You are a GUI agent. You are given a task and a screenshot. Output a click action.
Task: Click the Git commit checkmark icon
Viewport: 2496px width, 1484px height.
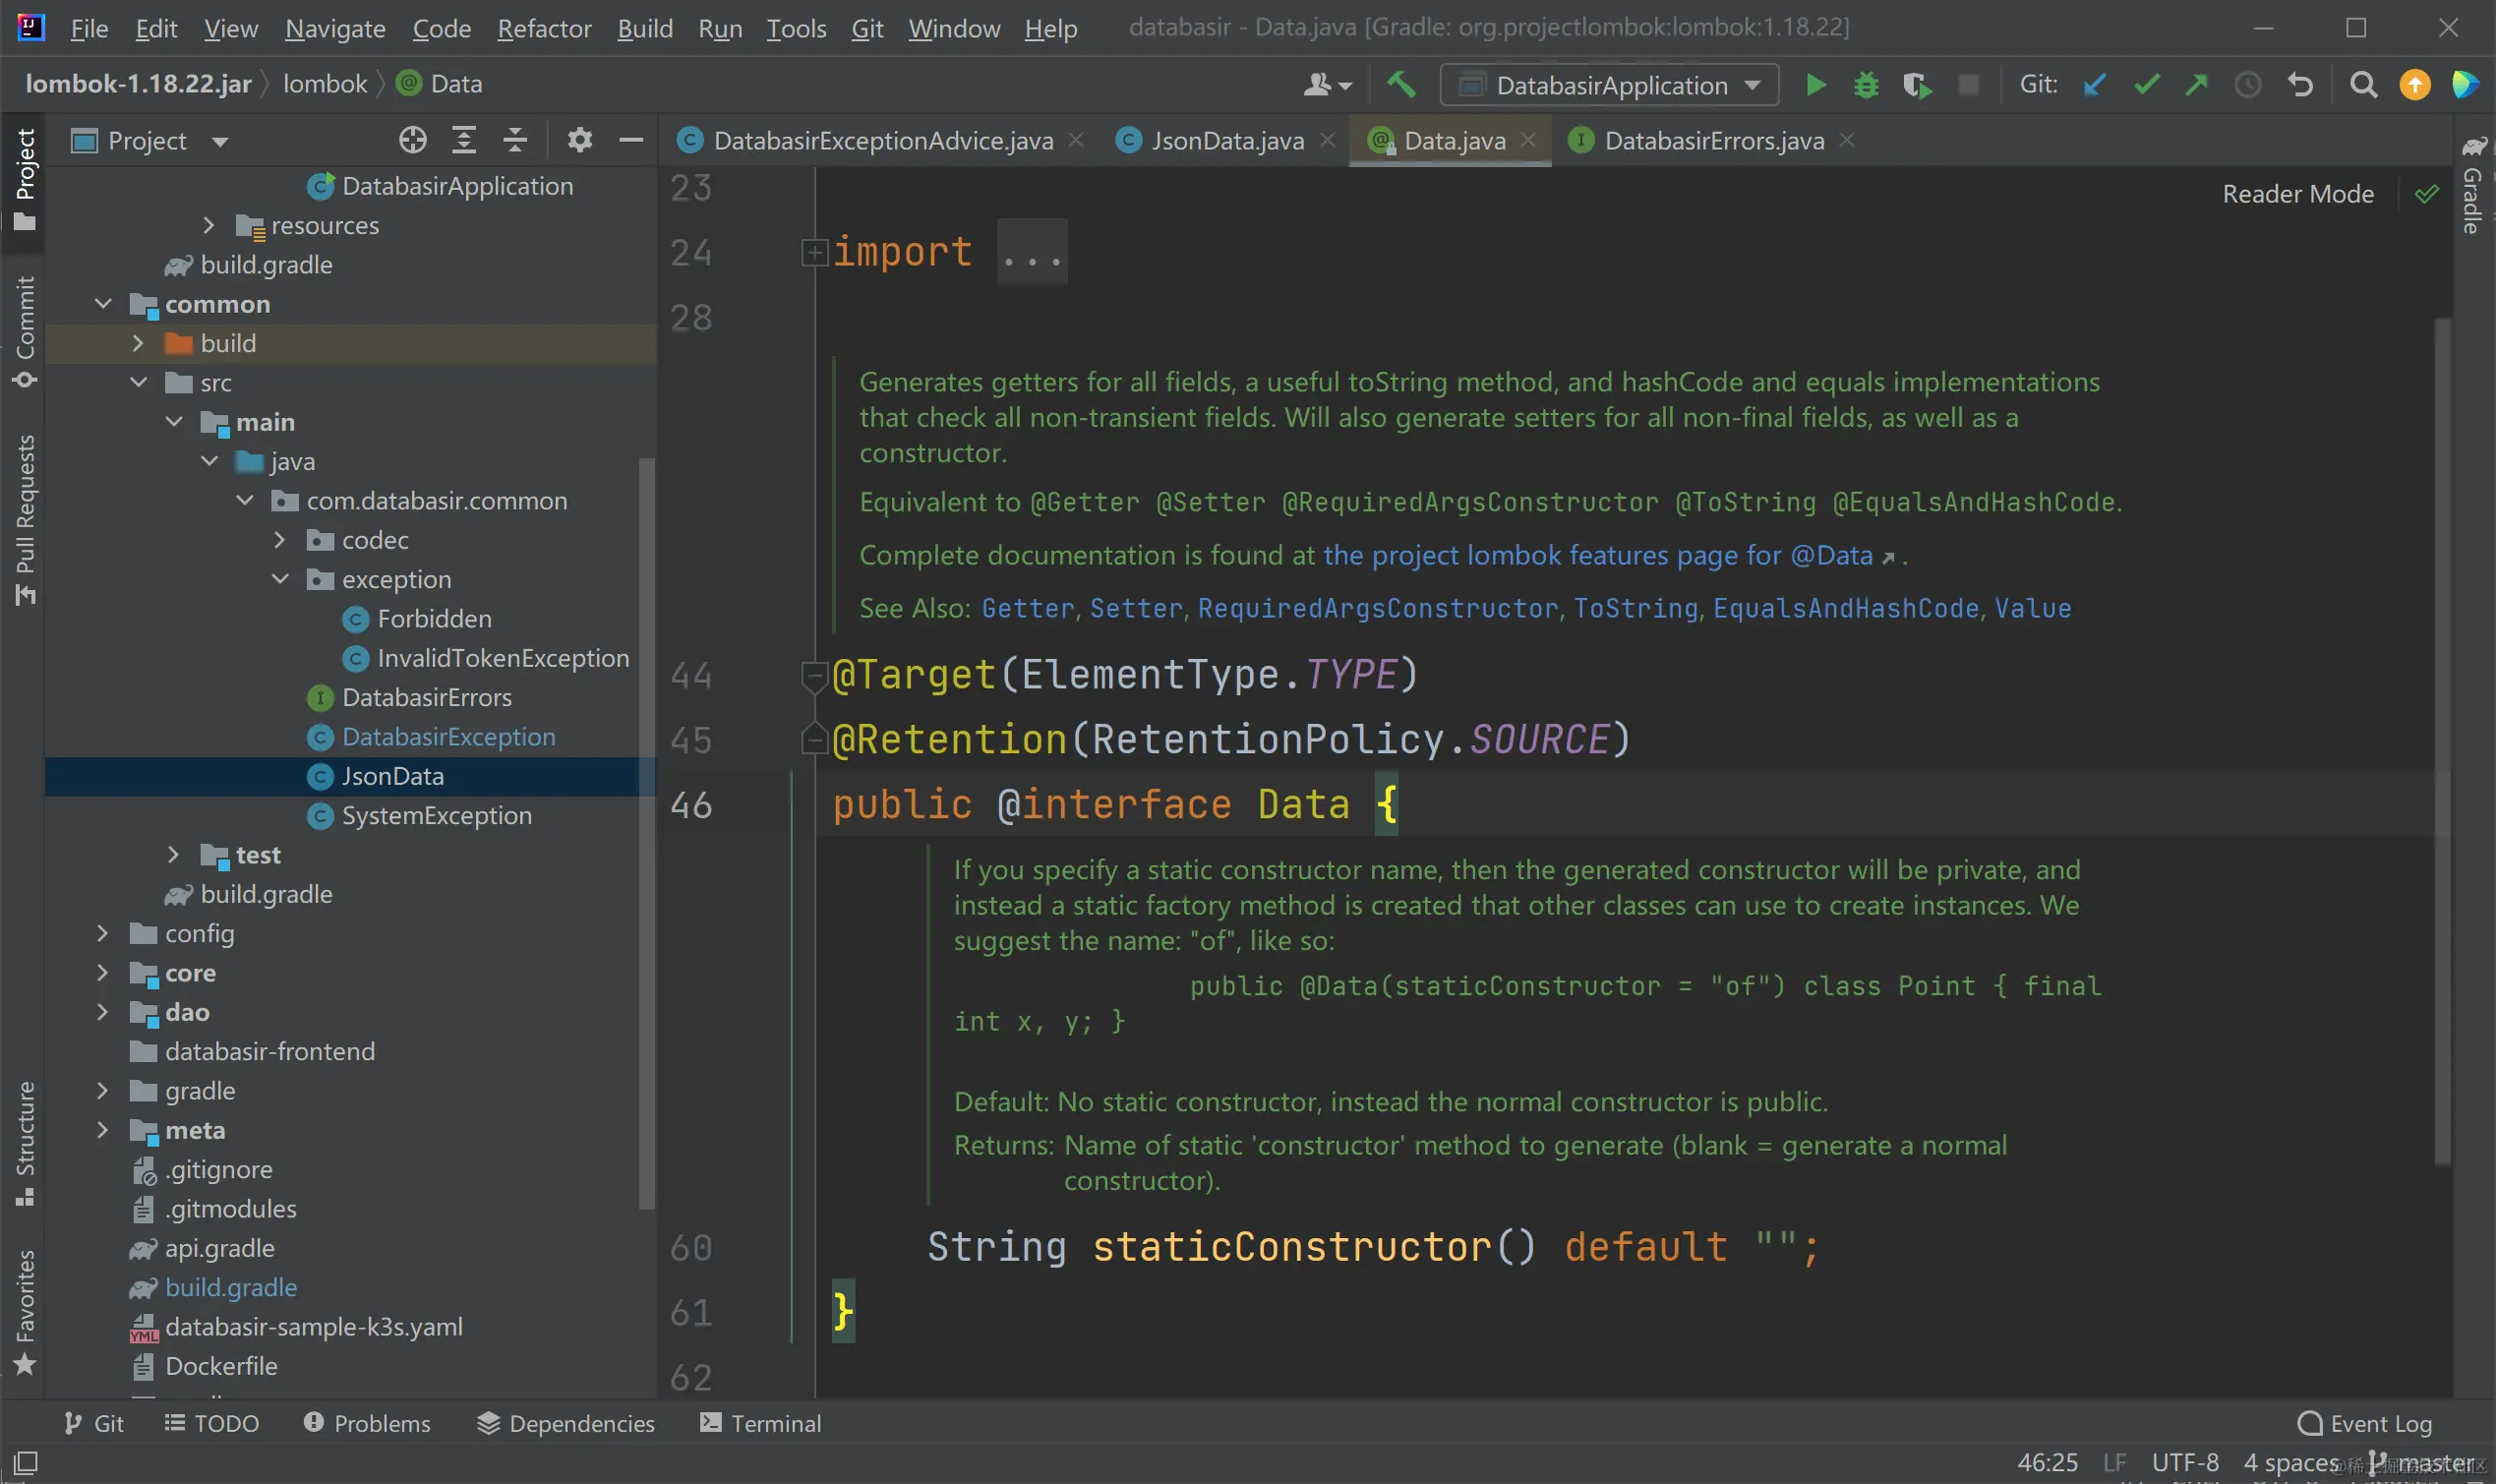click(2146, 85)
